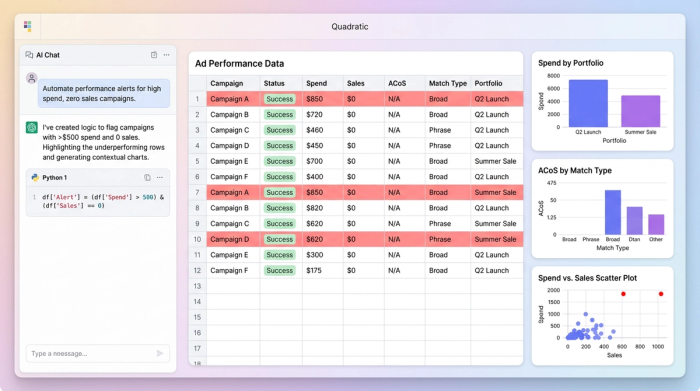Click the AI assistant avatar icon
Screen dimensions: 700x391
tap(32, 128)
